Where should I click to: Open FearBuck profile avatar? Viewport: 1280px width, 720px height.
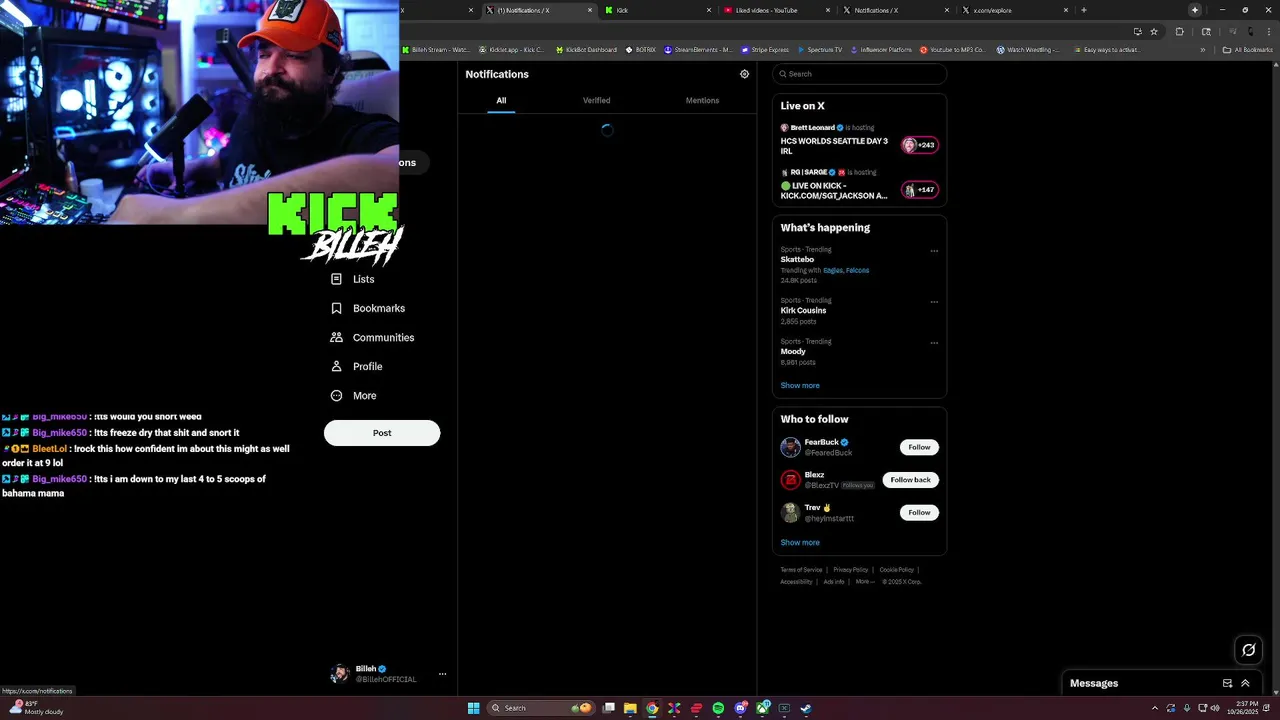(x=791, y=447)
